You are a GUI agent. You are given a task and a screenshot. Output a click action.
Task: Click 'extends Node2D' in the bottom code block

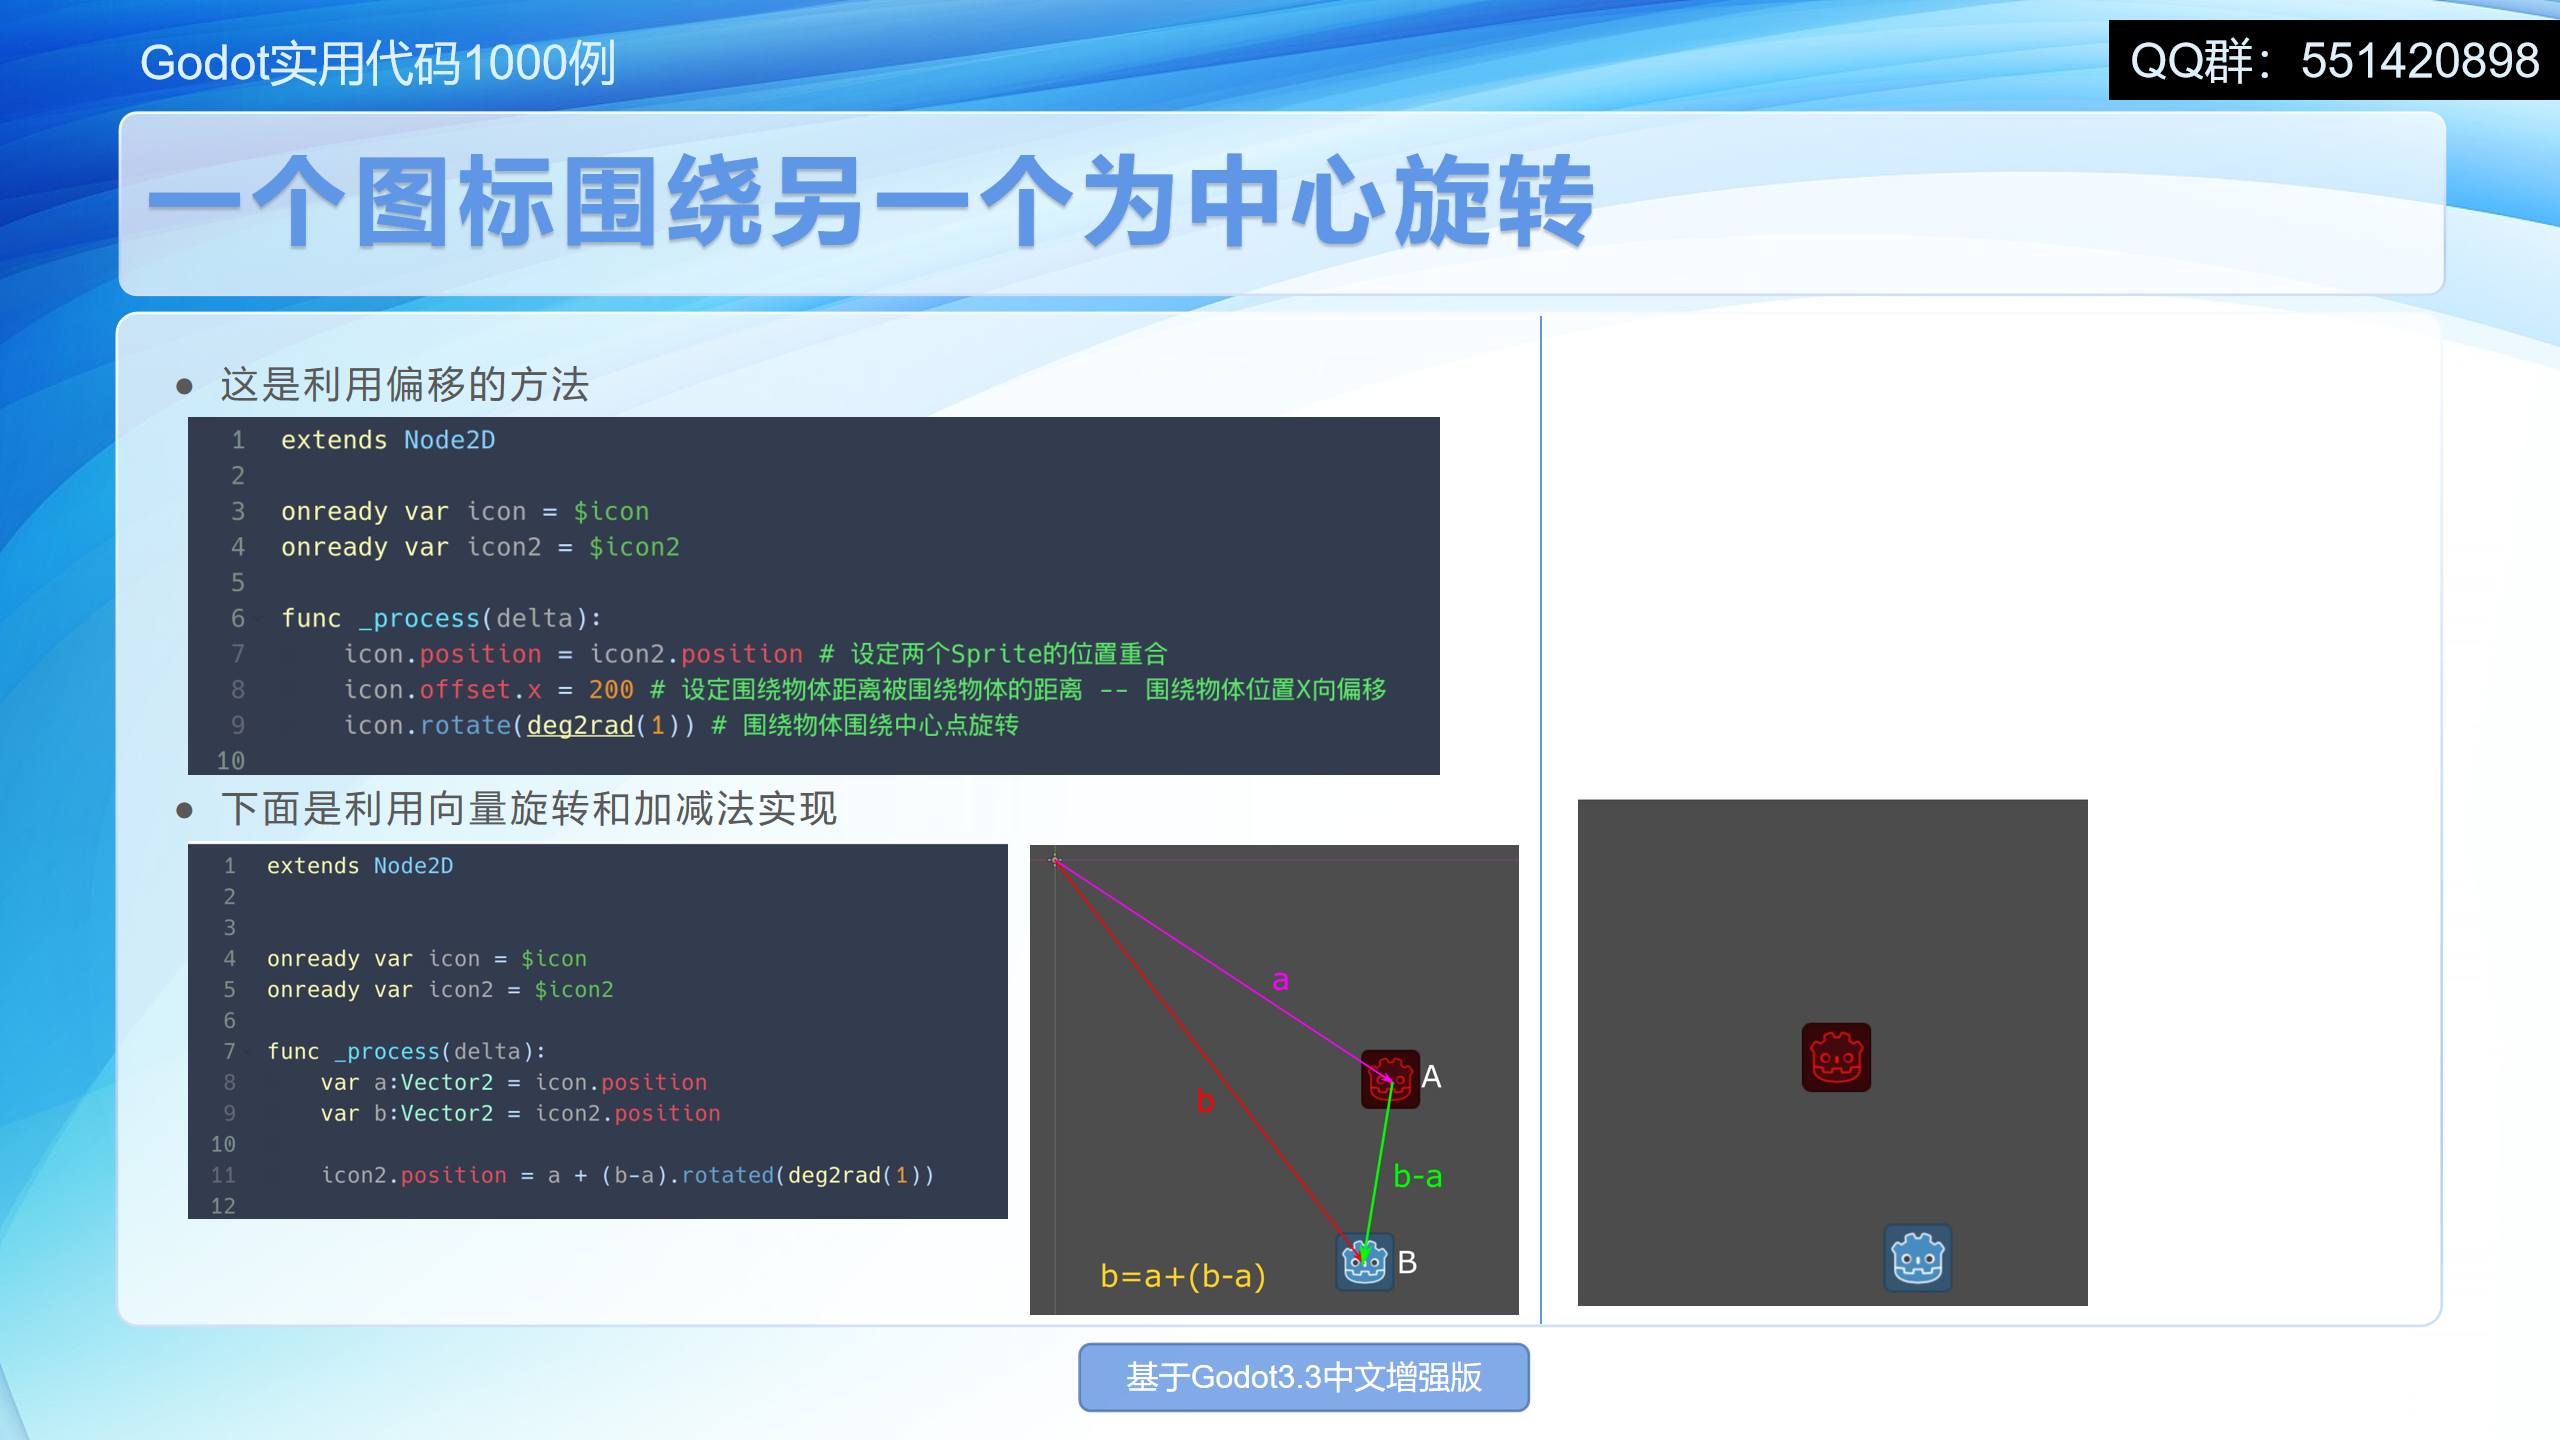tap(360, 866)
